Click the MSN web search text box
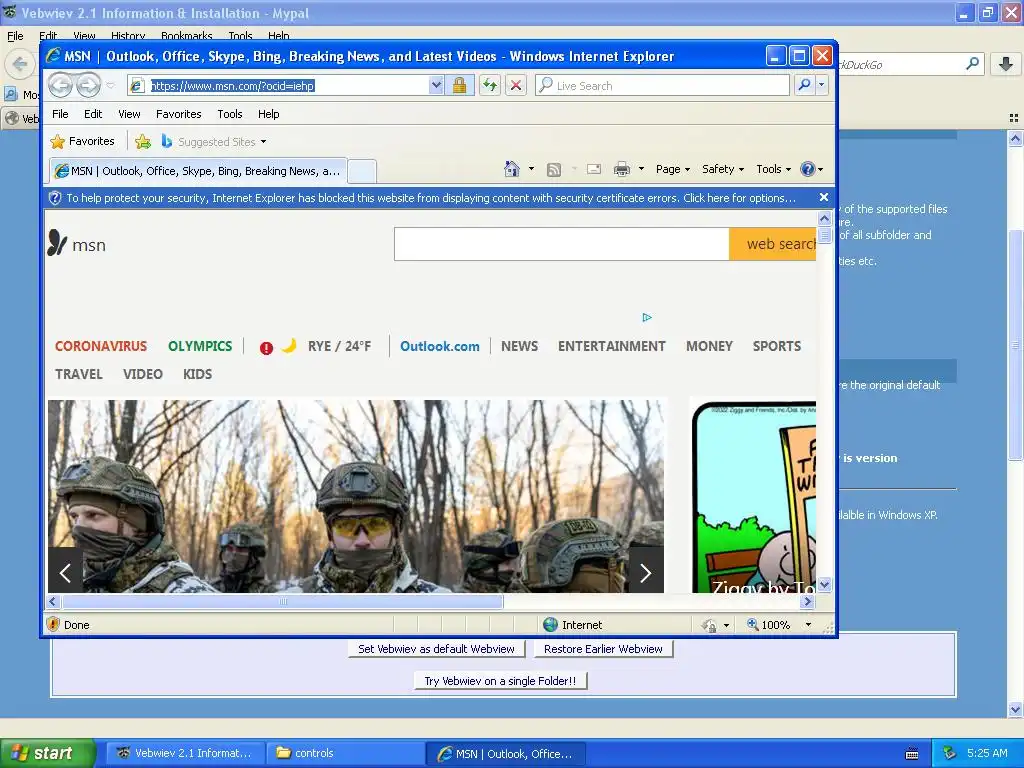Viewport: 1024px width, 768px height. coord(561,244)
